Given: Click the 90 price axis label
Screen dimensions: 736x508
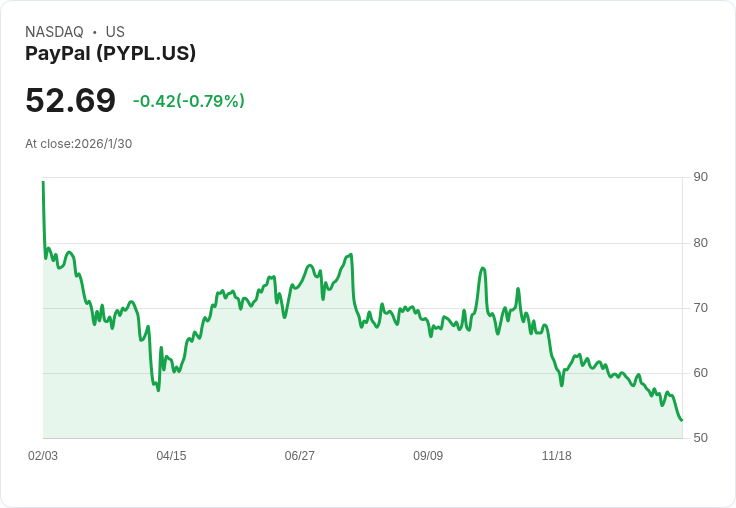Looking at the screenshot, I should click(x=700, y=177).
